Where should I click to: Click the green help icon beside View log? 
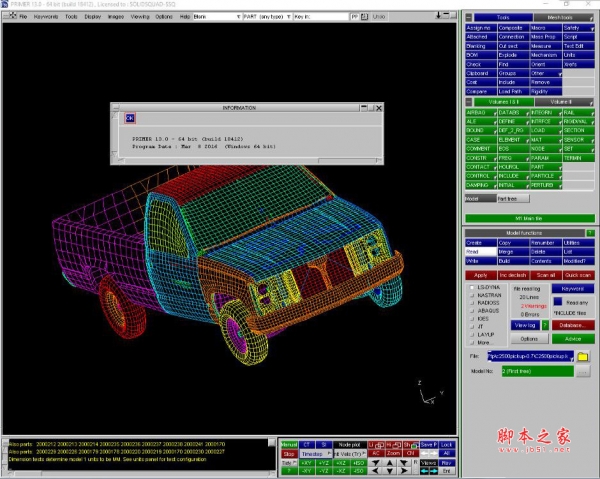point(545,325)
